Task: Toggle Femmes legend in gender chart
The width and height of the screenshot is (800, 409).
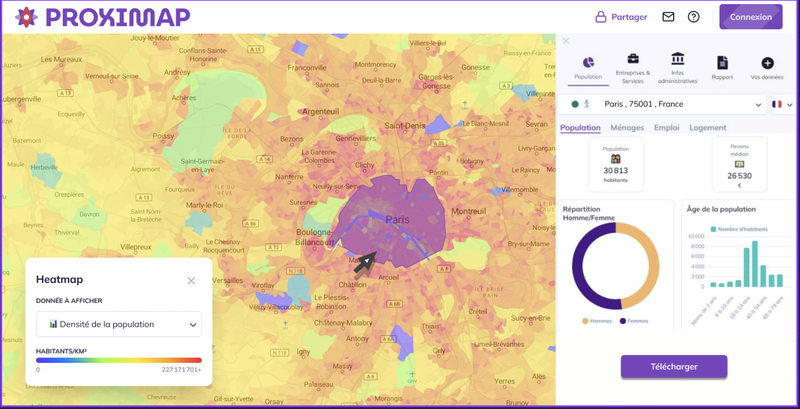Action: (637, 321)
